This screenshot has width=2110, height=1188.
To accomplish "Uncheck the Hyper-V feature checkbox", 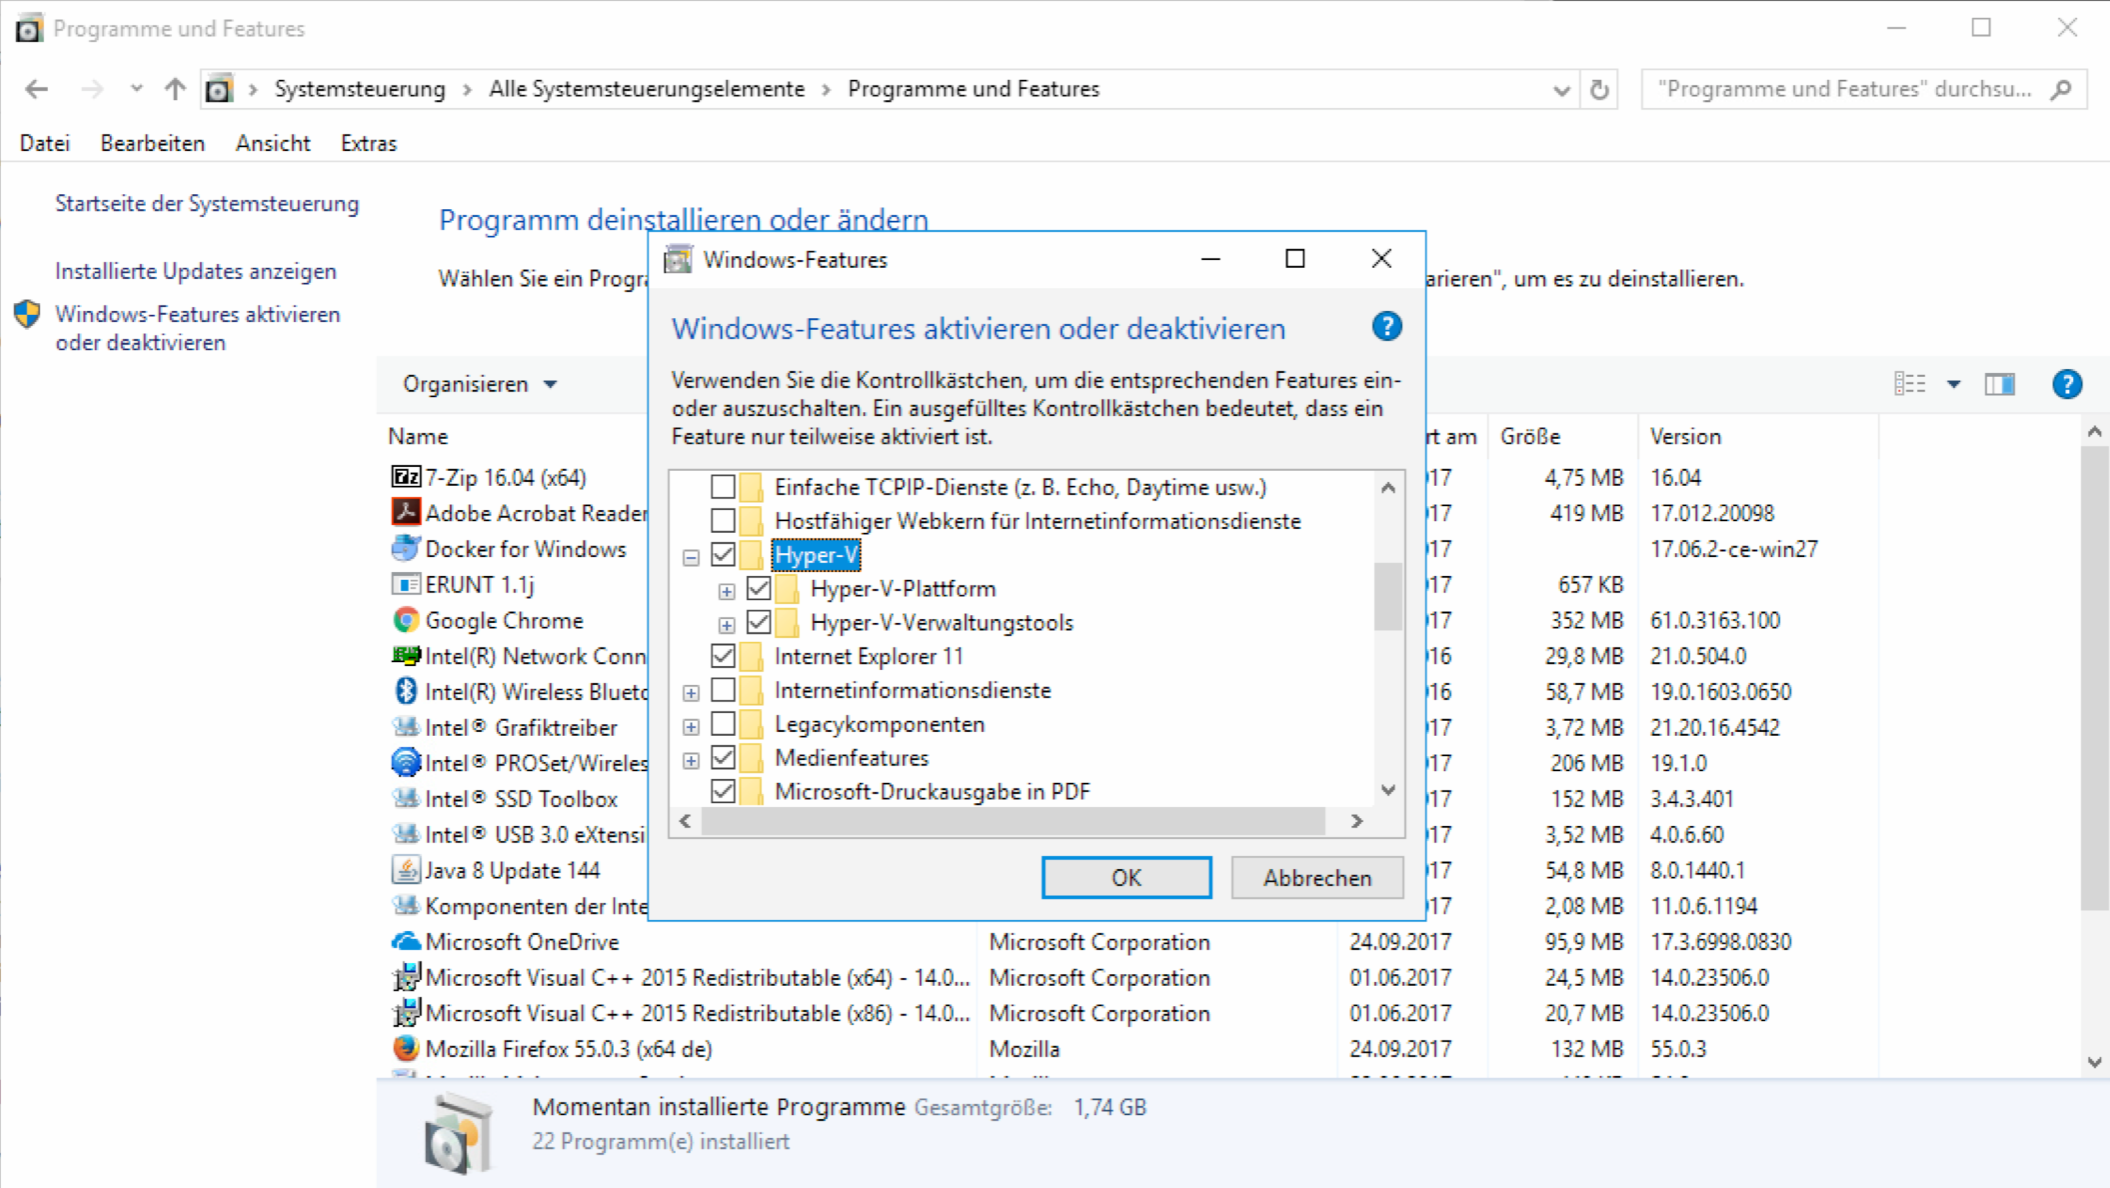I will (723, 555).
